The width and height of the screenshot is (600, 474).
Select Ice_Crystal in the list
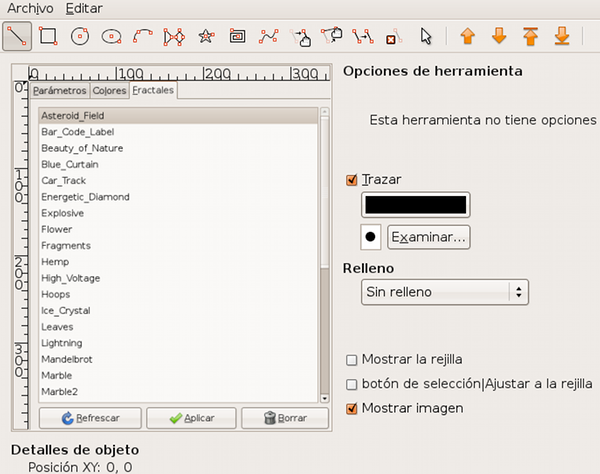pyautogui.click(x=178, y=311)
